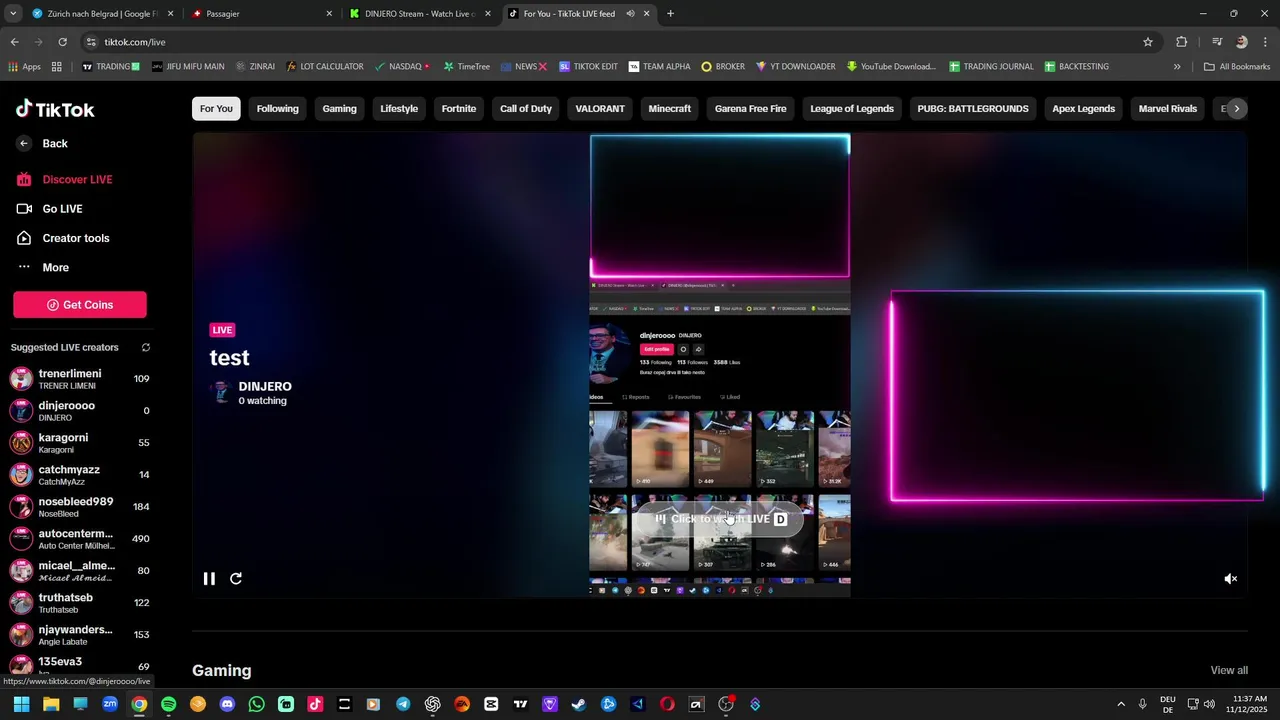This screenshot has width=1280, height=720.
Task: Open truthatseb live stream
Action: tap(80, 603)
